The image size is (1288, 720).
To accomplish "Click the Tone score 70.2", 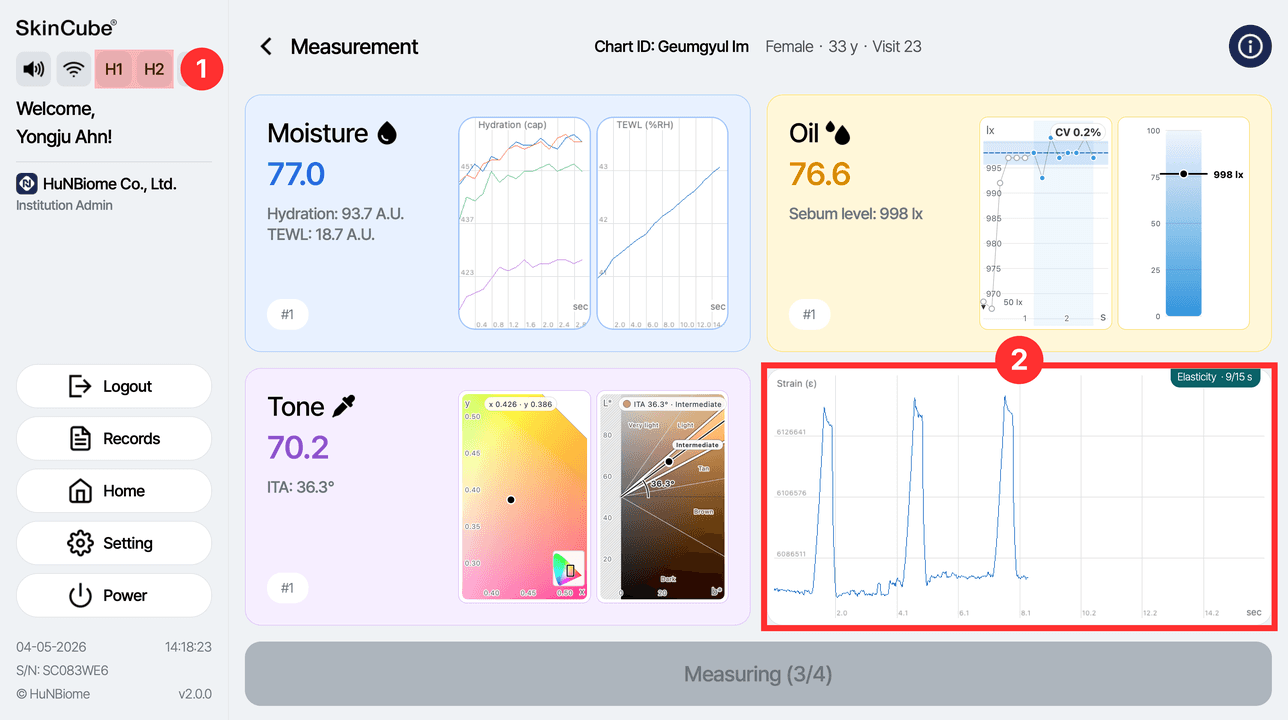I will coord(298,447).
